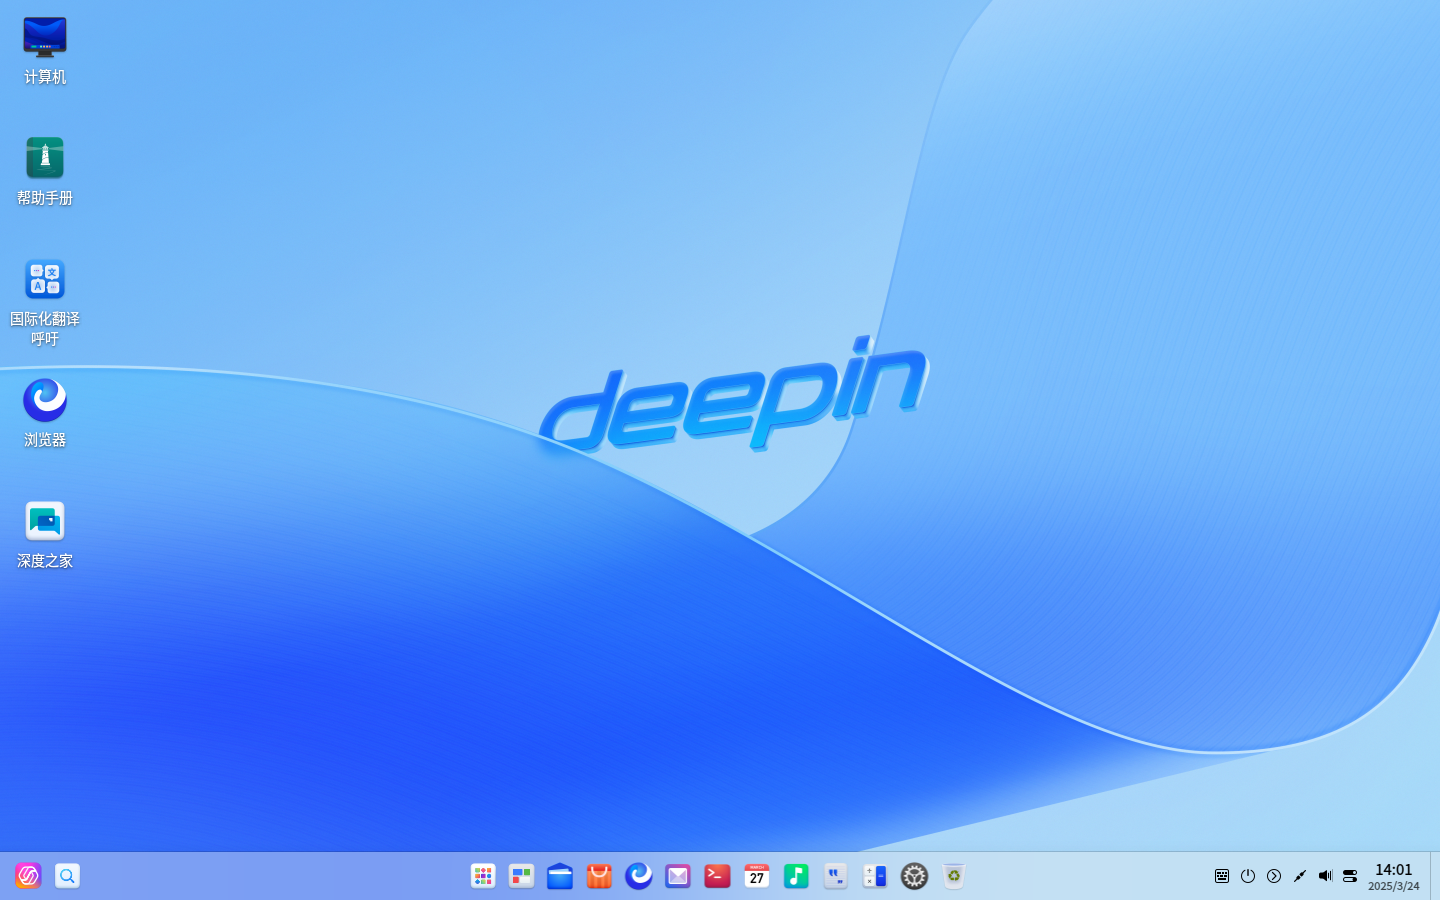
Task: Click the onscreen keyboard tray icon
Action: tap(1222, 876)
